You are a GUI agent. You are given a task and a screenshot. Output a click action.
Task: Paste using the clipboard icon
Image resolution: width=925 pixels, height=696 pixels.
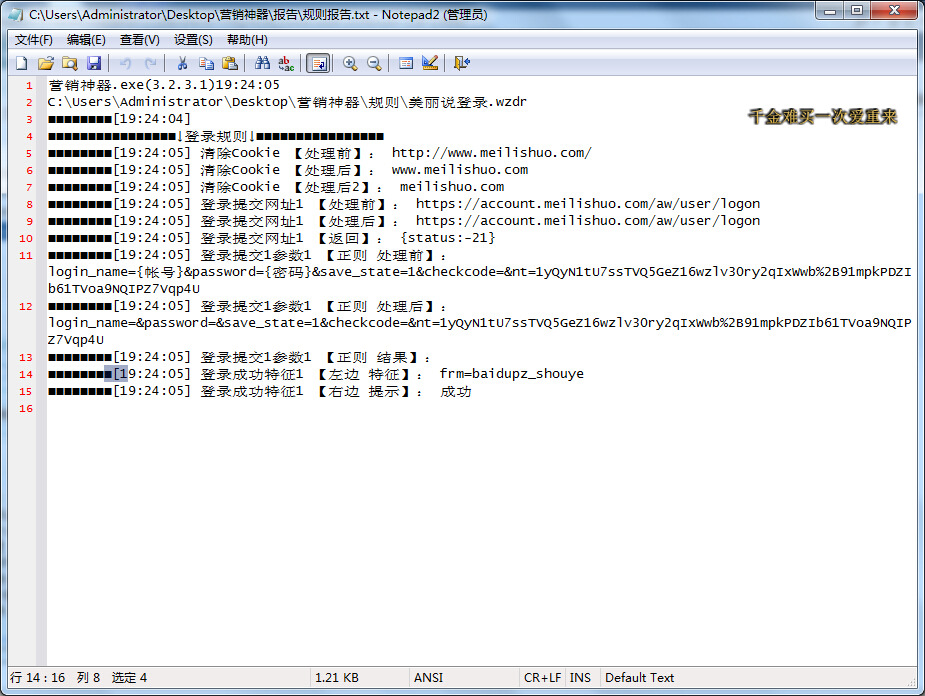tap(230, 63)
